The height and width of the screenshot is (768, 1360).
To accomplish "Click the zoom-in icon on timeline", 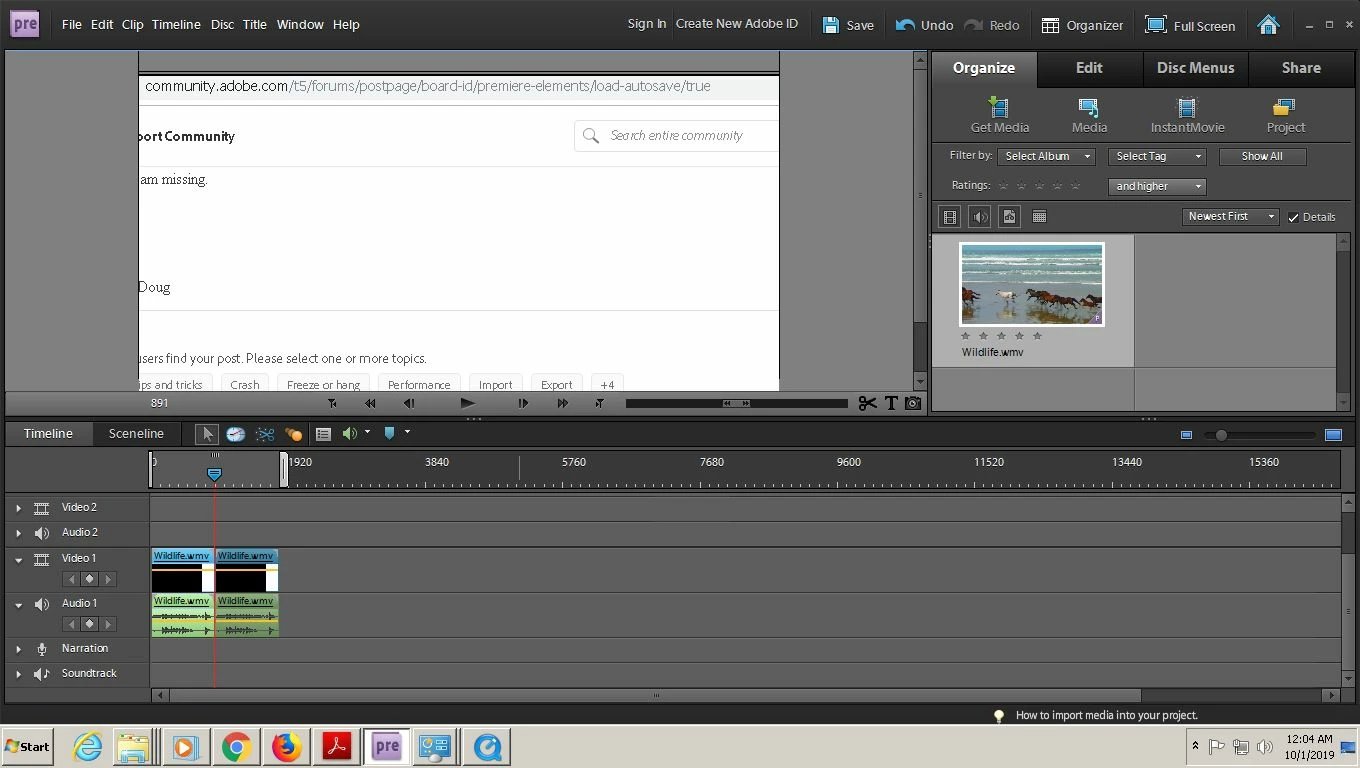I will tap(1333, 435).
